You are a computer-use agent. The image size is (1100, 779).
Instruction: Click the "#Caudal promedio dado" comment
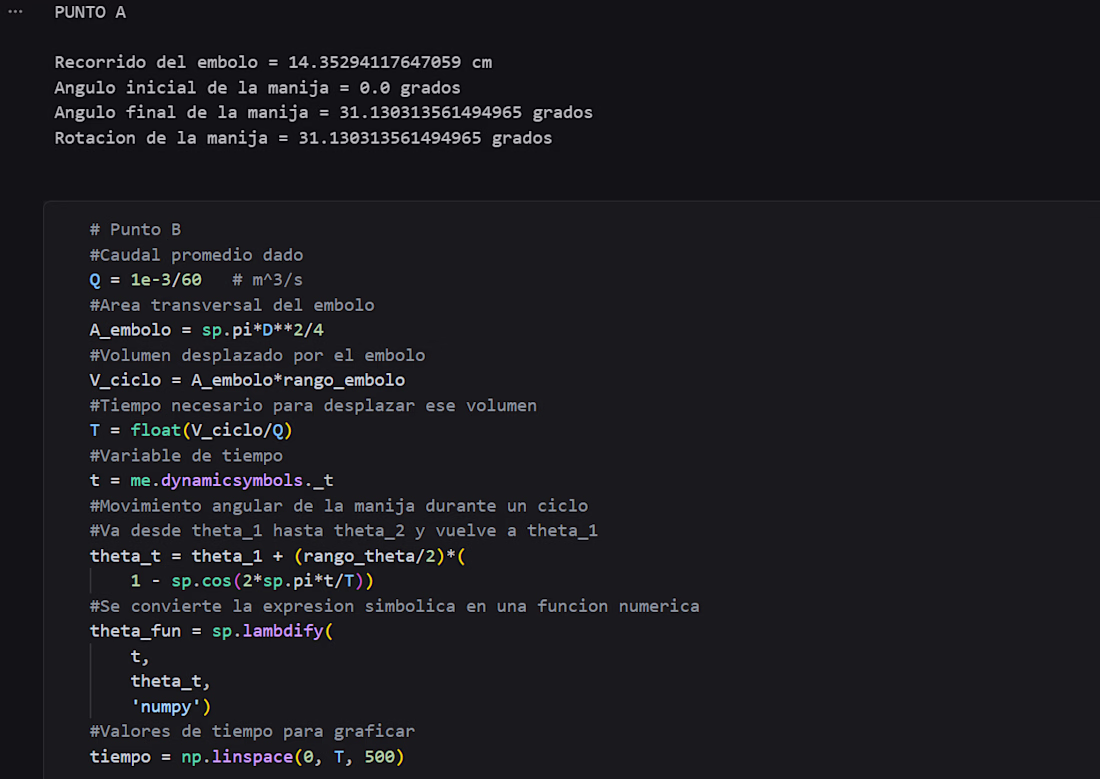point(196,255)
